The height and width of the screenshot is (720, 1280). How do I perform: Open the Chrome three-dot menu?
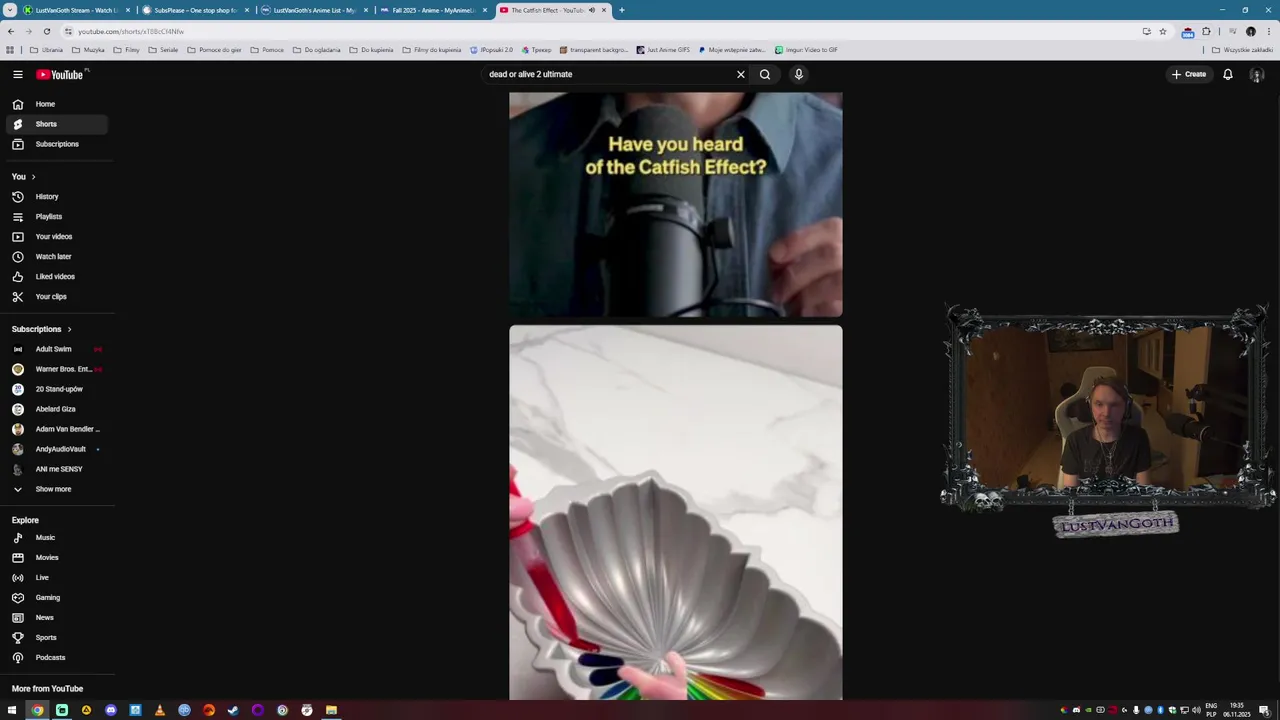click(x=1268, y=31)
